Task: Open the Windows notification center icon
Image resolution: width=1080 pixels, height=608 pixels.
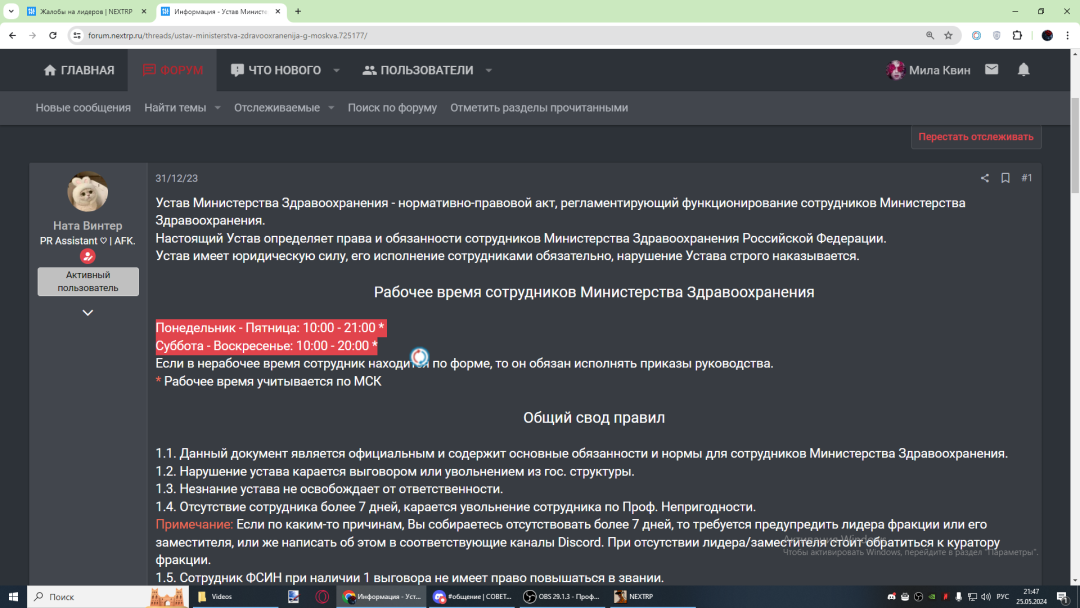Action: [x=1063, y=597]
